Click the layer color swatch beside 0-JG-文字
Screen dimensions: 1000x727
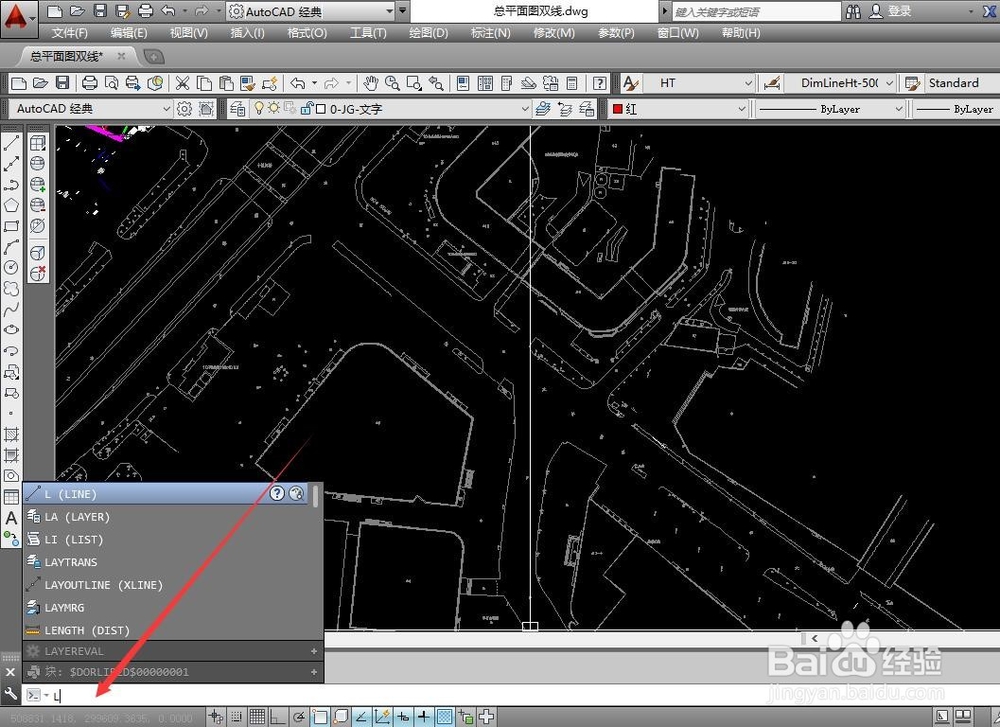pyautogui.click(x=321, y=109)
